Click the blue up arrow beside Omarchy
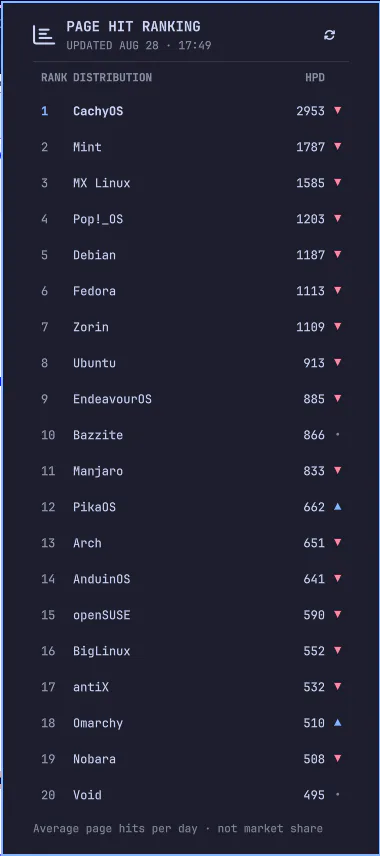 click(337, 723)
